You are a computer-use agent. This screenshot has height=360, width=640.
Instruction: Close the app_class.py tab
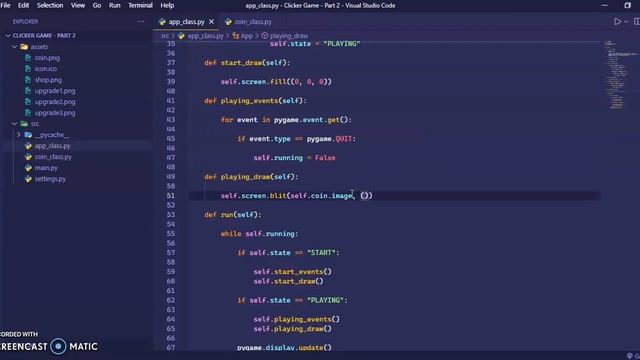tap(211, 22)
